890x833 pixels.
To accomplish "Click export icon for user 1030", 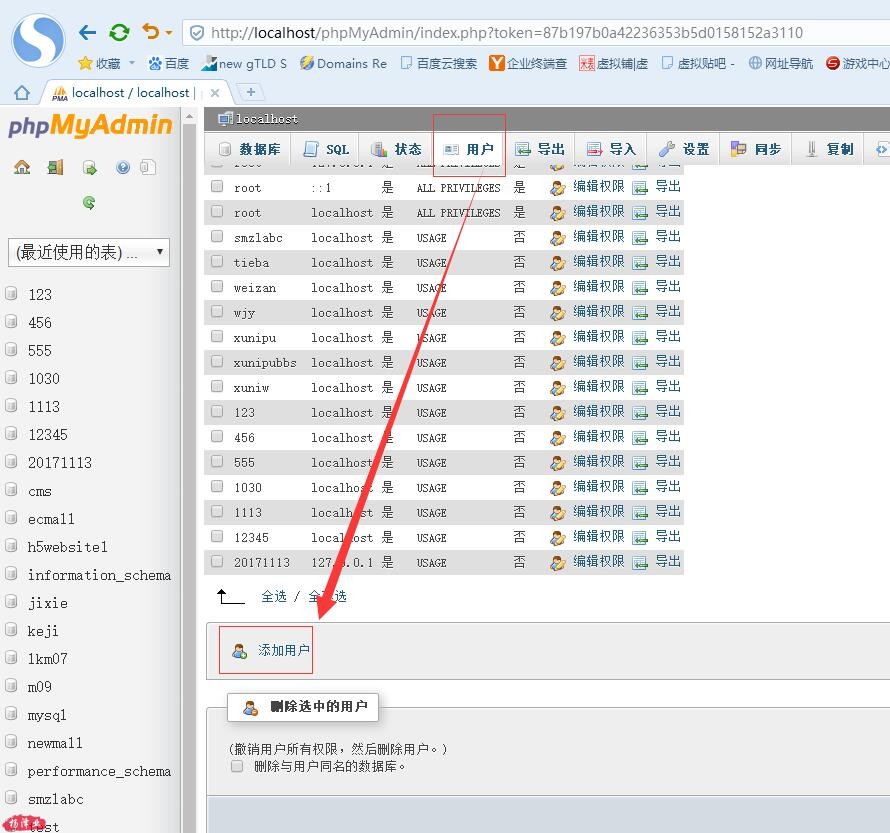I will tap(640, 487).
